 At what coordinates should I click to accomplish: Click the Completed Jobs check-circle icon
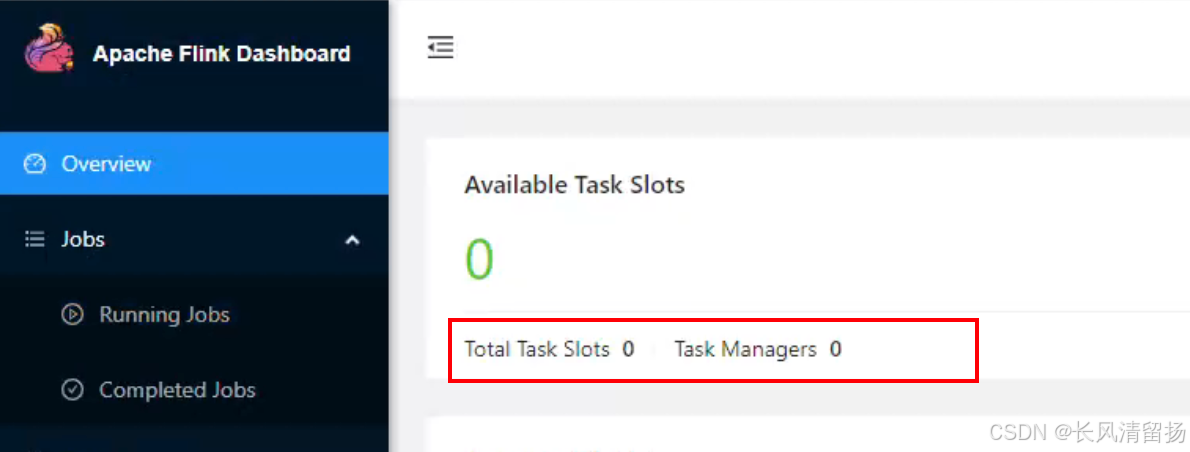point(72,390)
